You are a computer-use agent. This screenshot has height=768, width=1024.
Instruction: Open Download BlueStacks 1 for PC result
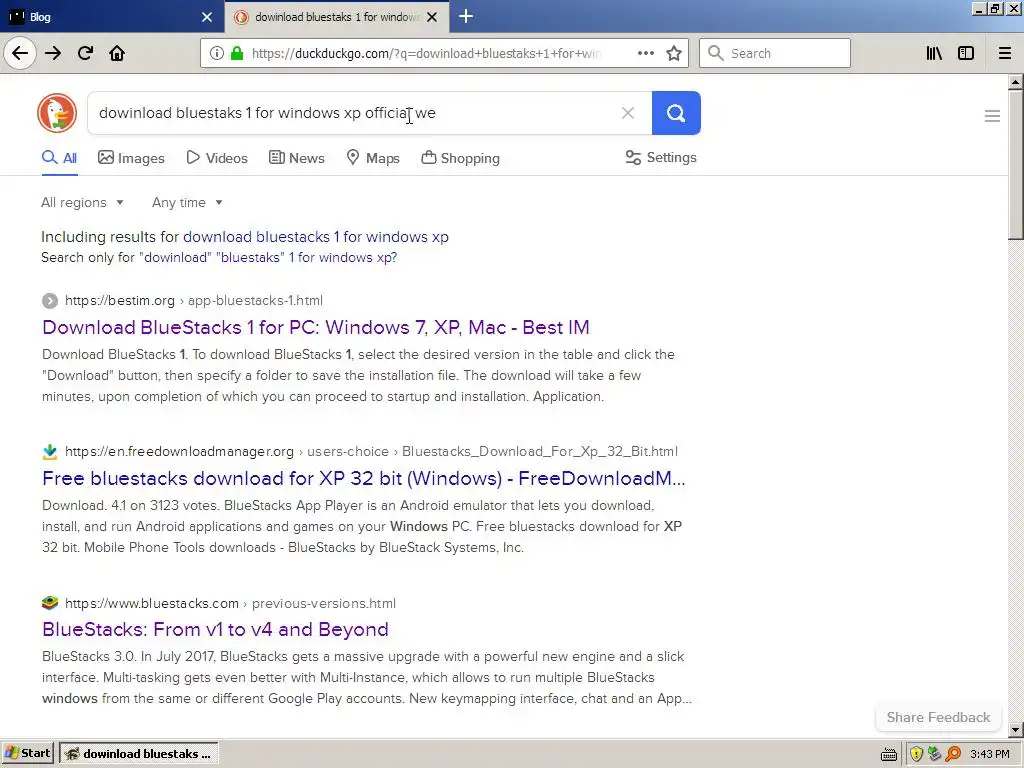[315, 327]
